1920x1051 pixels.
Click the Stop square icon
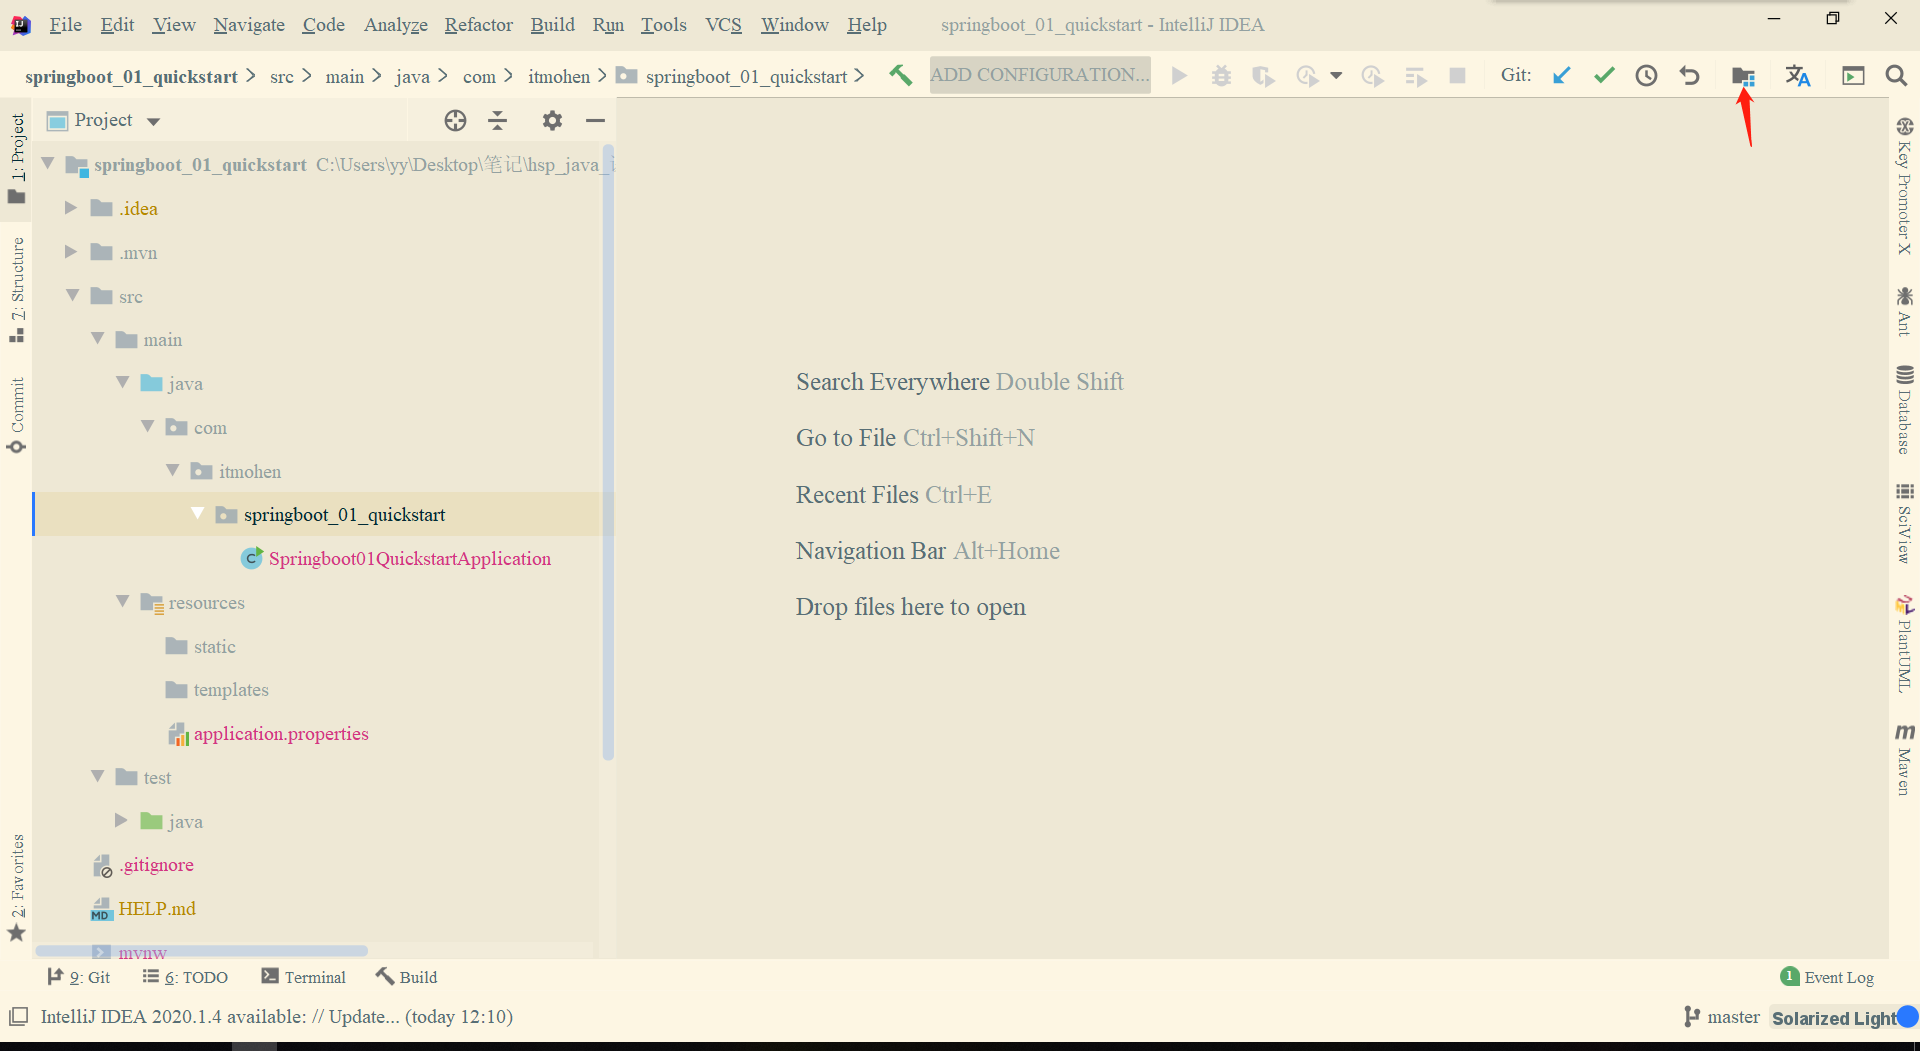(1457, 76)
